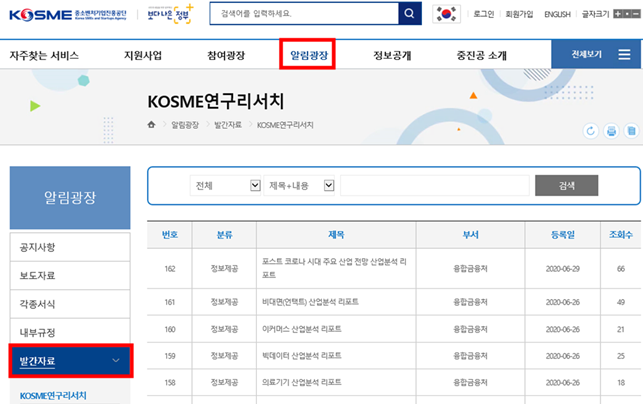Open the 전체 category dropdown

pyautogui.click(x=227, y=185)
